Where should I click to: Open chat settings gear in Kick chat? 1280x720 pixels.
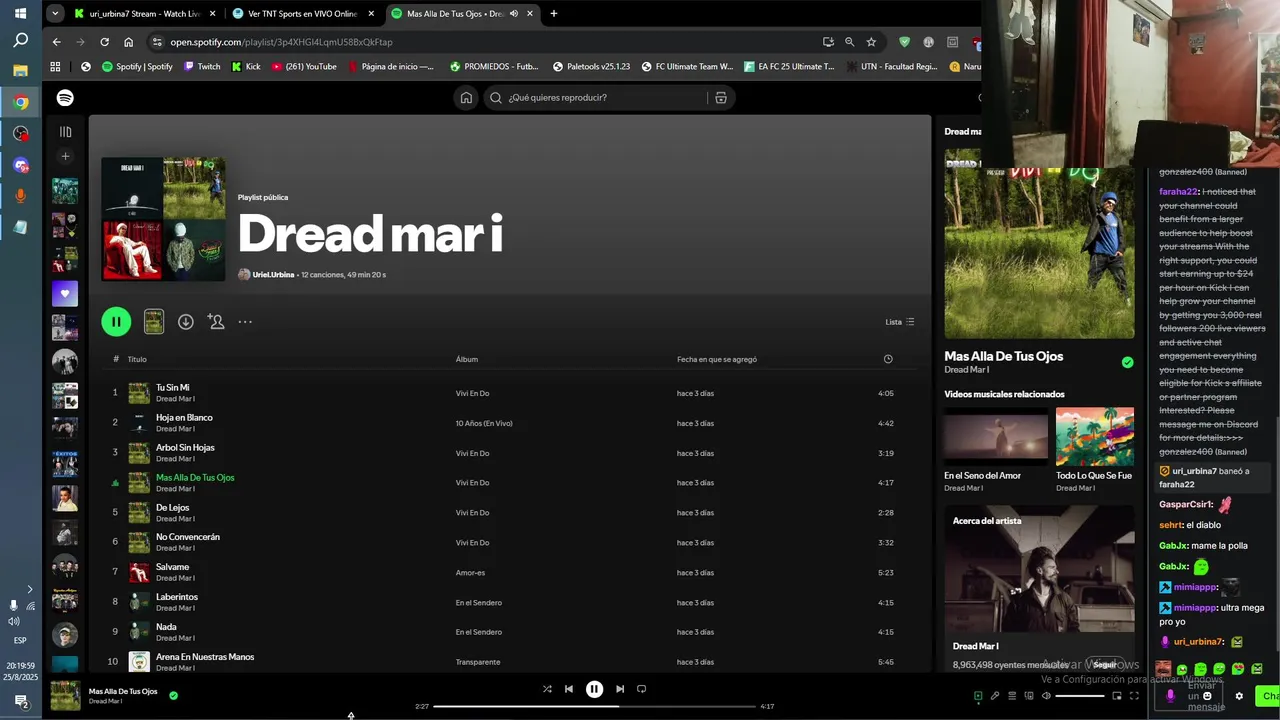tap(1239, 696)
